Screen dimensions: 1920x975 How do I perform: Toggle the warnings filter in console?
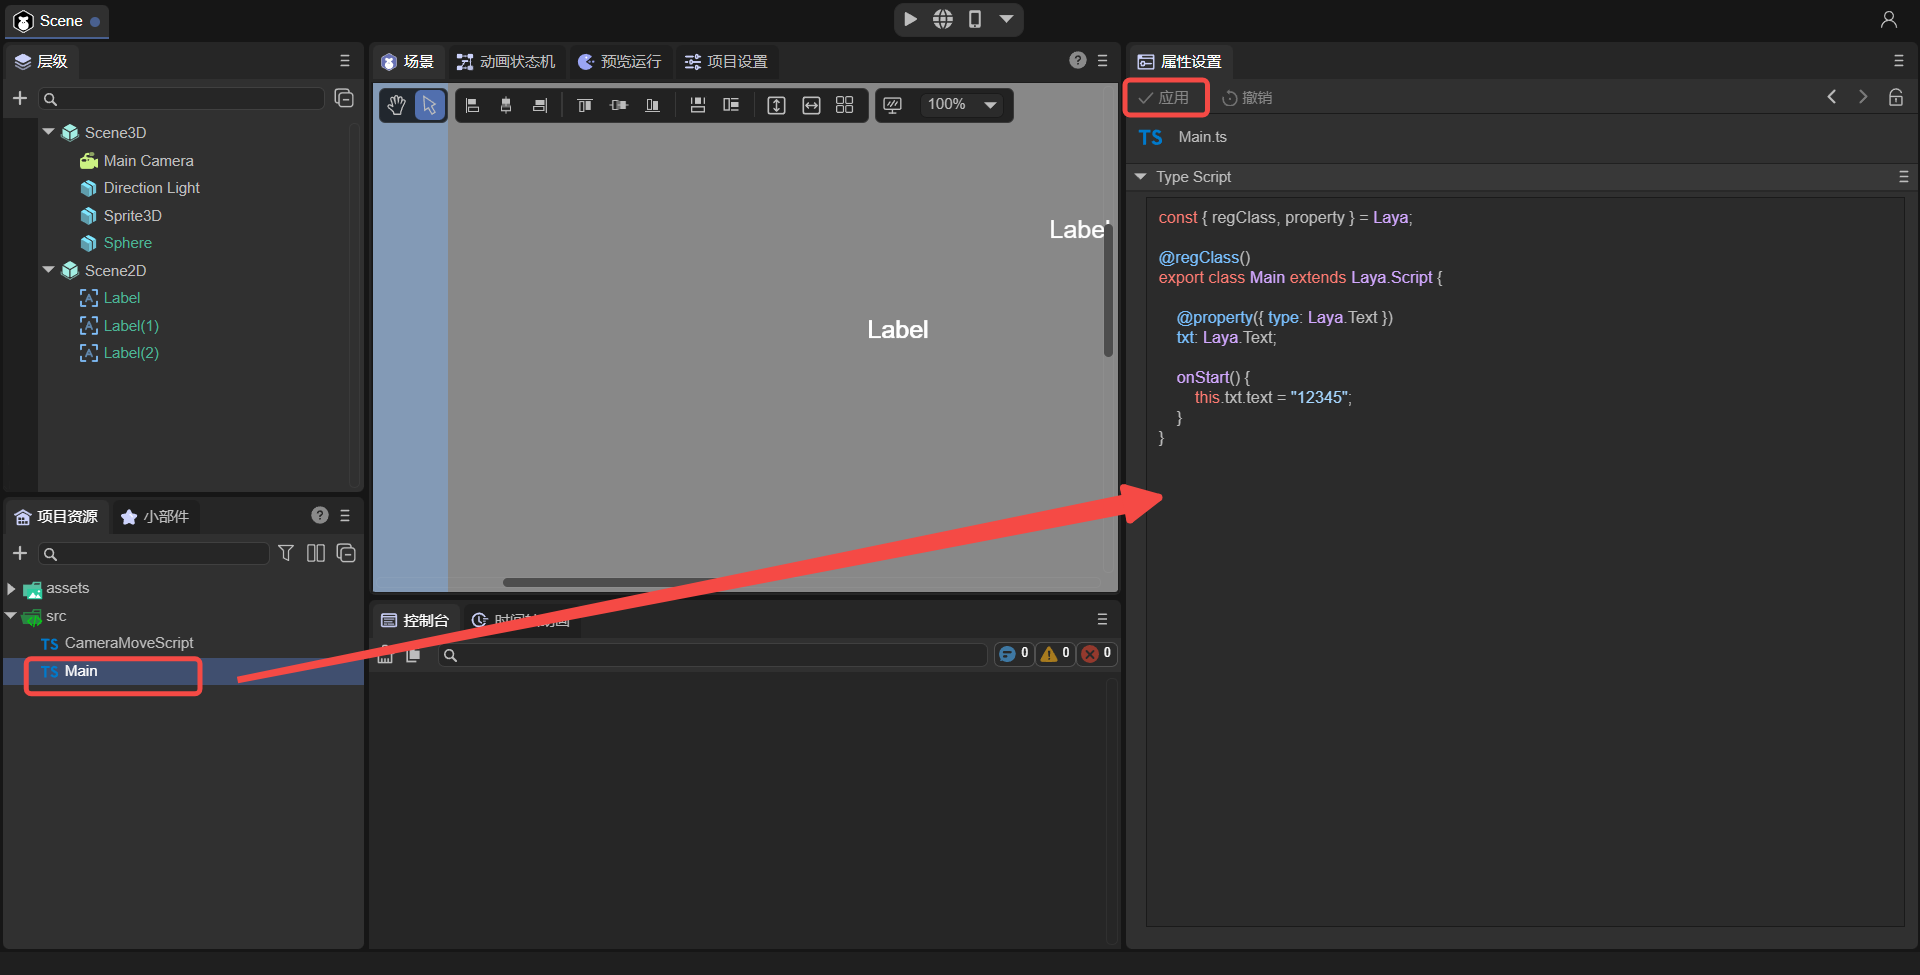coord(1055,653)
